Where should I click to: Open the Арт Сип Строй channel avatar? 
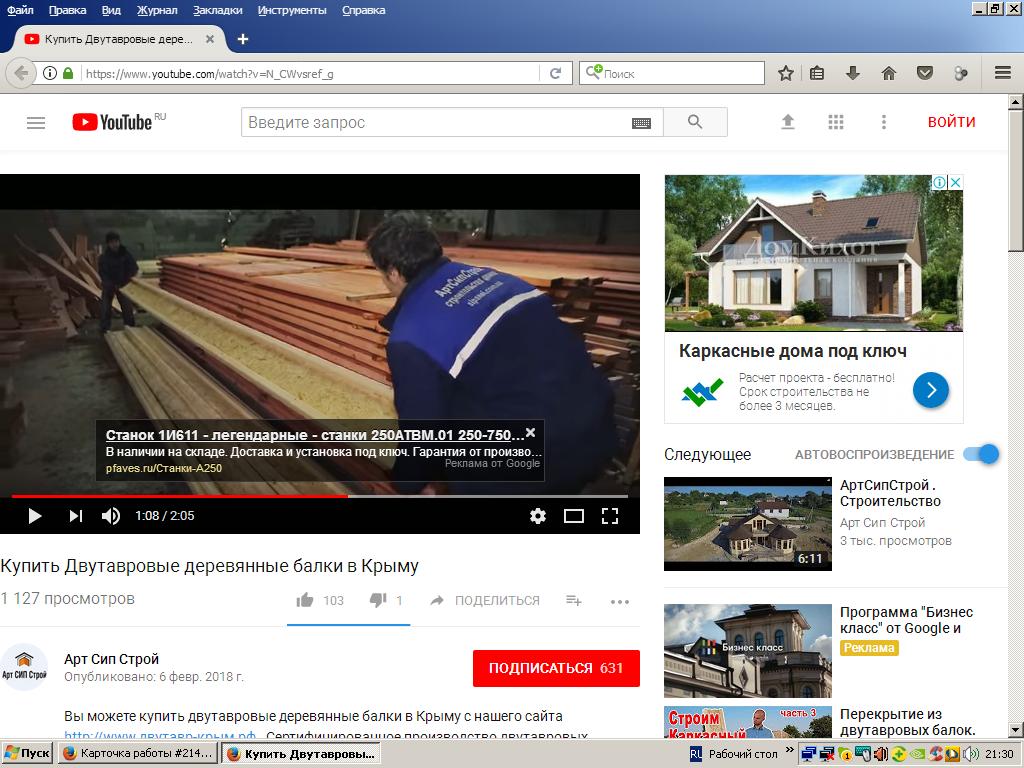pyautogui.click(x=24, y=667)
